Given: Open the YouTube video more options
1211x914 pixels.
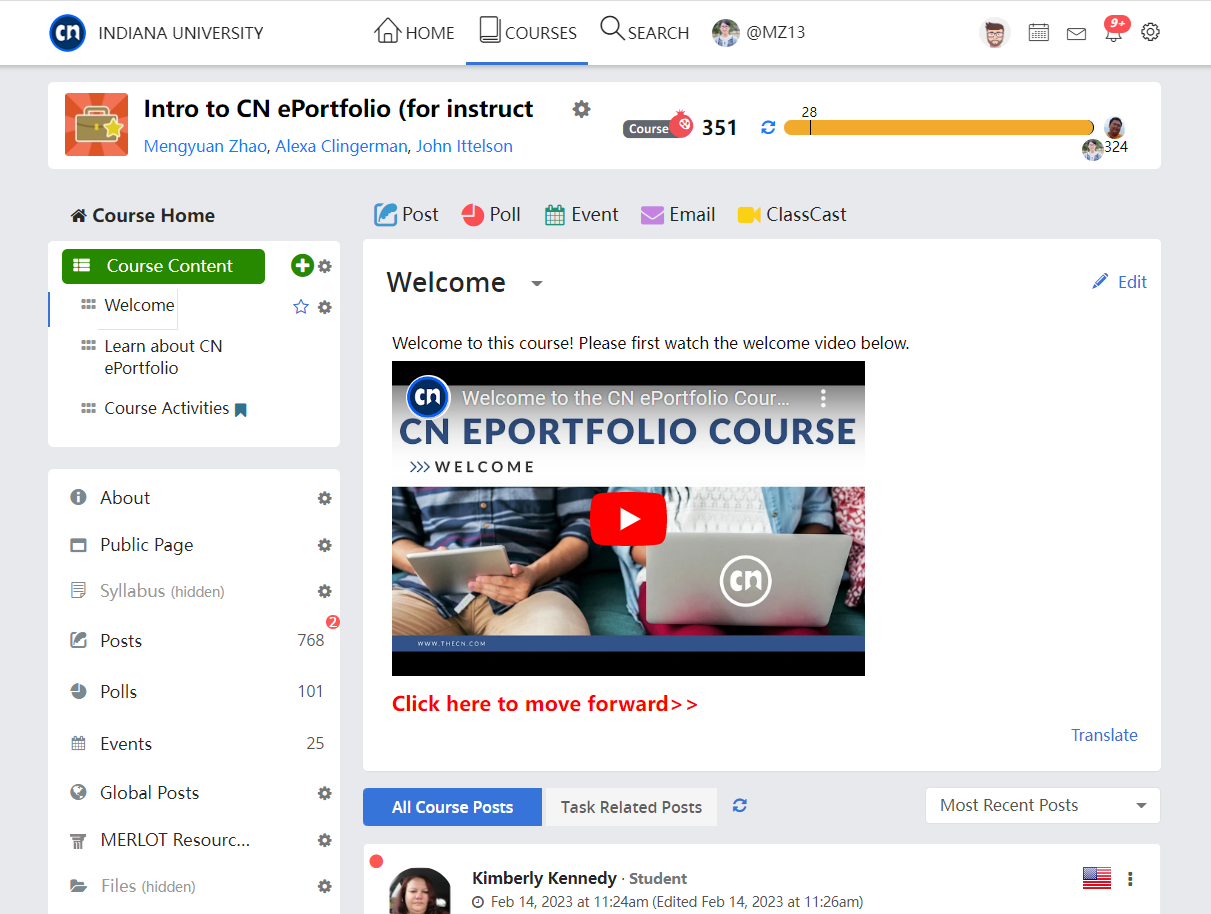Looking at the screenshot, I should click(823, 398).
